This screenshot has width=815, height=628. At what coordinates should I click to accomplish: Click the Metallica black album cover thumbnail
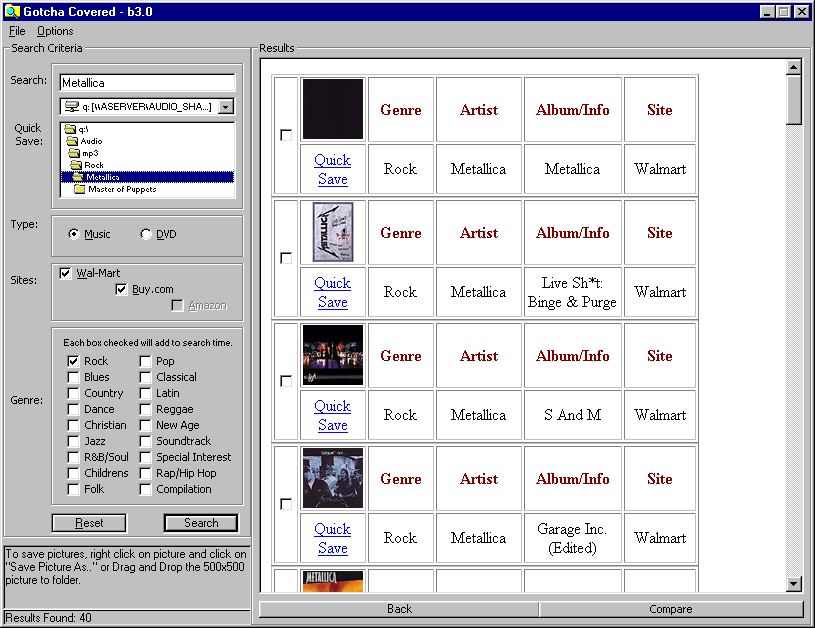pos(333,109)
